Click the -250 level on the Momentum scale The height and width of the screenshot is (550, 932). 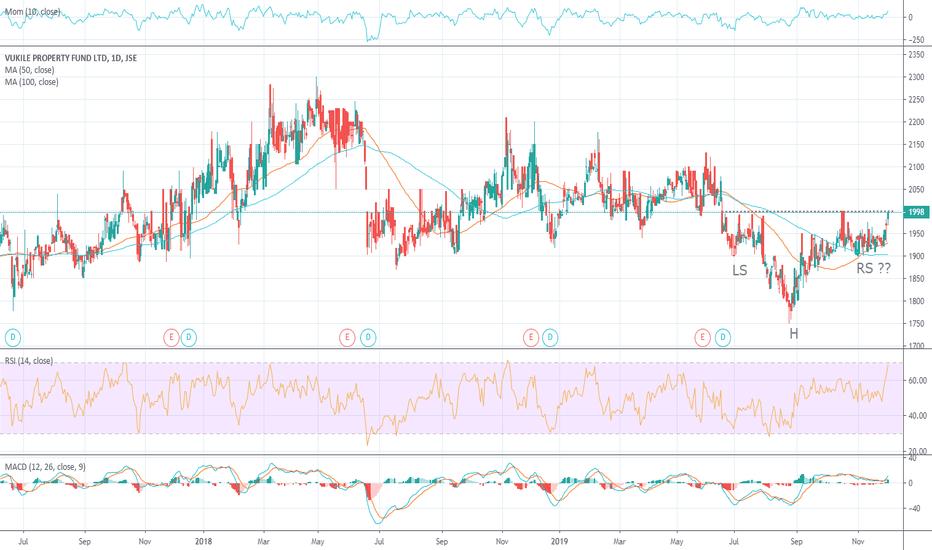(915, 40)
